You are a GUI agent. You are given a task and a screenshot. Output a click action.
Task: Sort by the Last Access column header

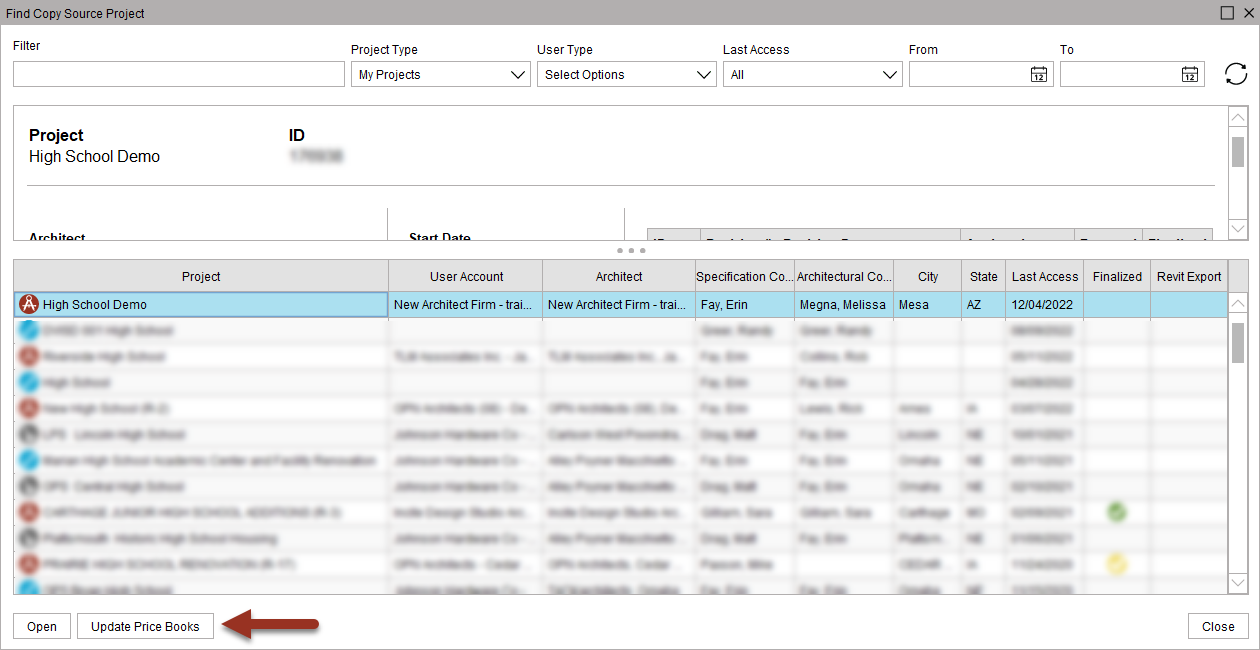pyautogui.click(x=1043, y=276)
